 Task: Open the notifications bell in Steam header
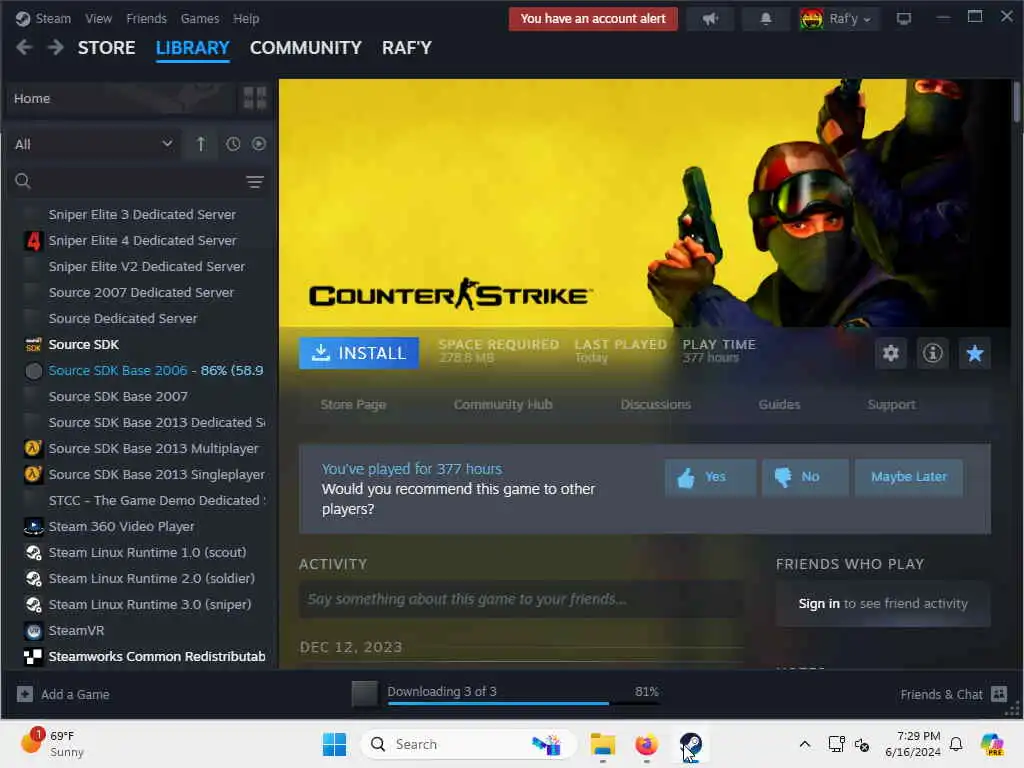(765, 19)
